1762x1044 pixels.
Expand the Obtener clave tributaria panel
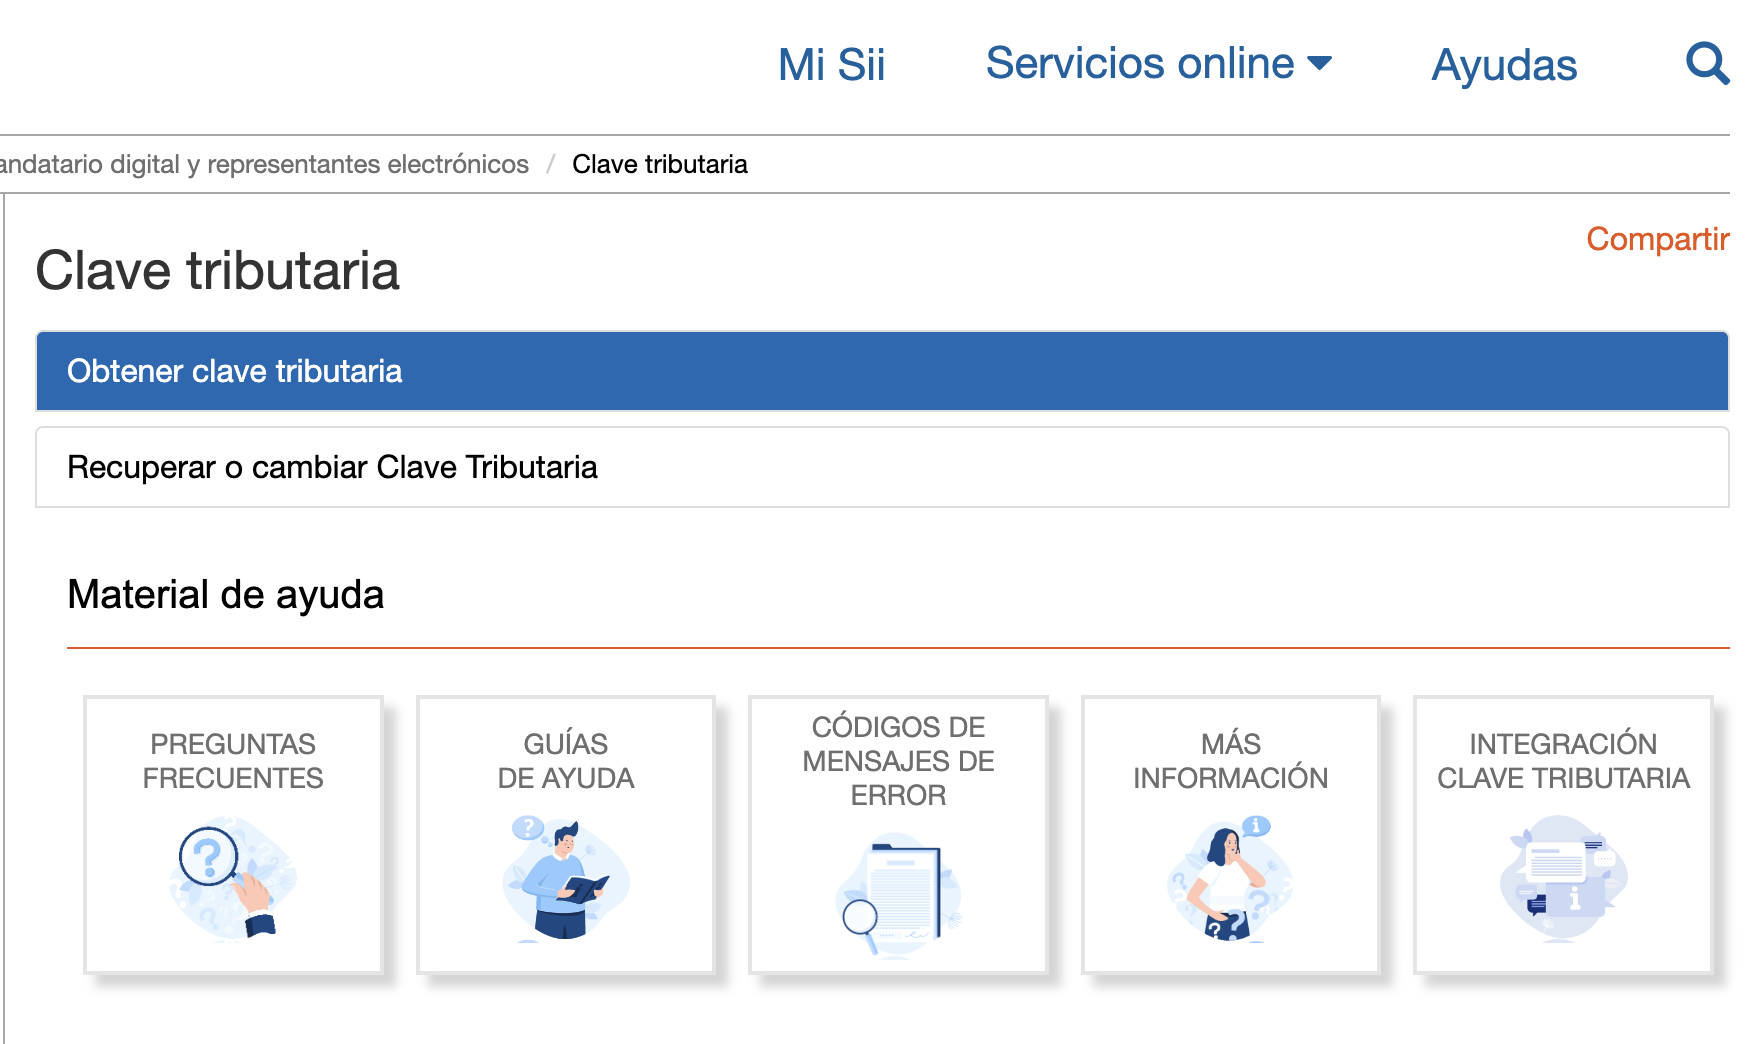coord(882,371)
